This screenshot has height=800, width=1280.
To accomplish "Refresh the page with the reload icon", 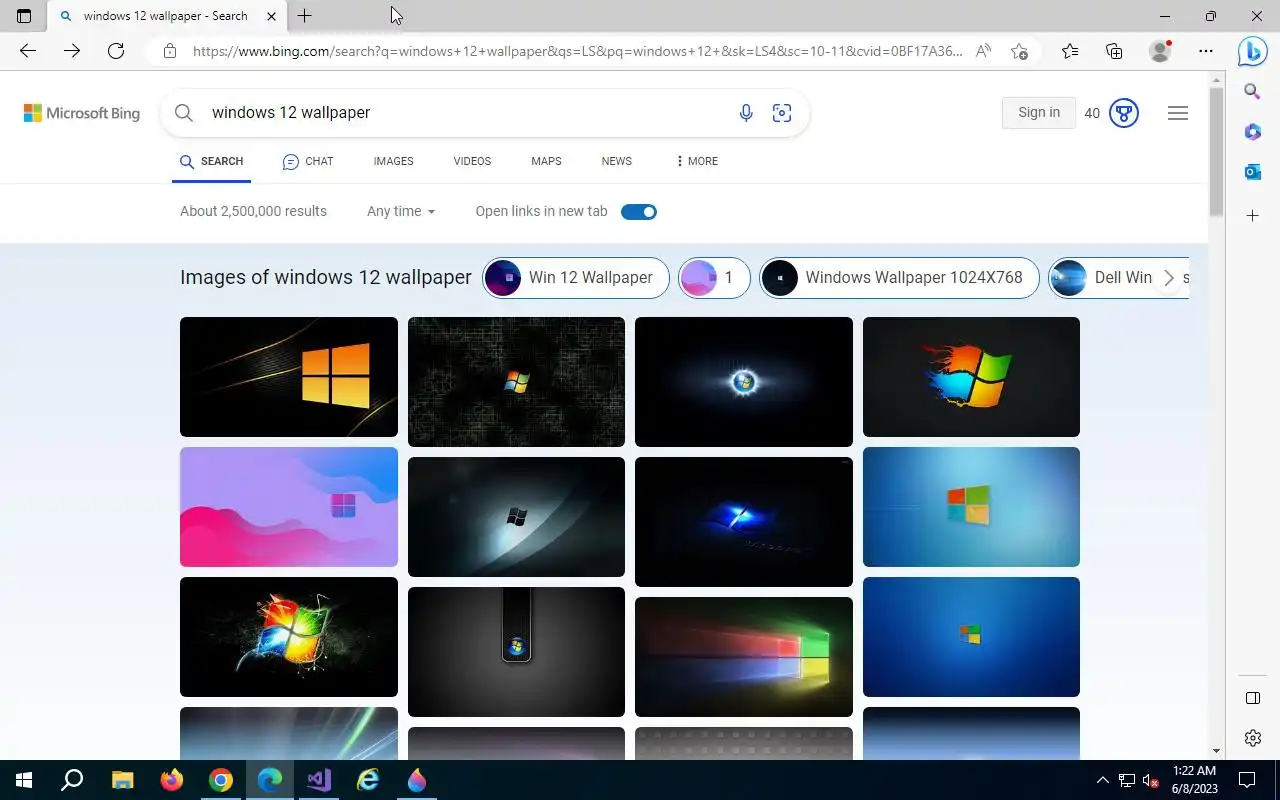I will coord(116,51).
